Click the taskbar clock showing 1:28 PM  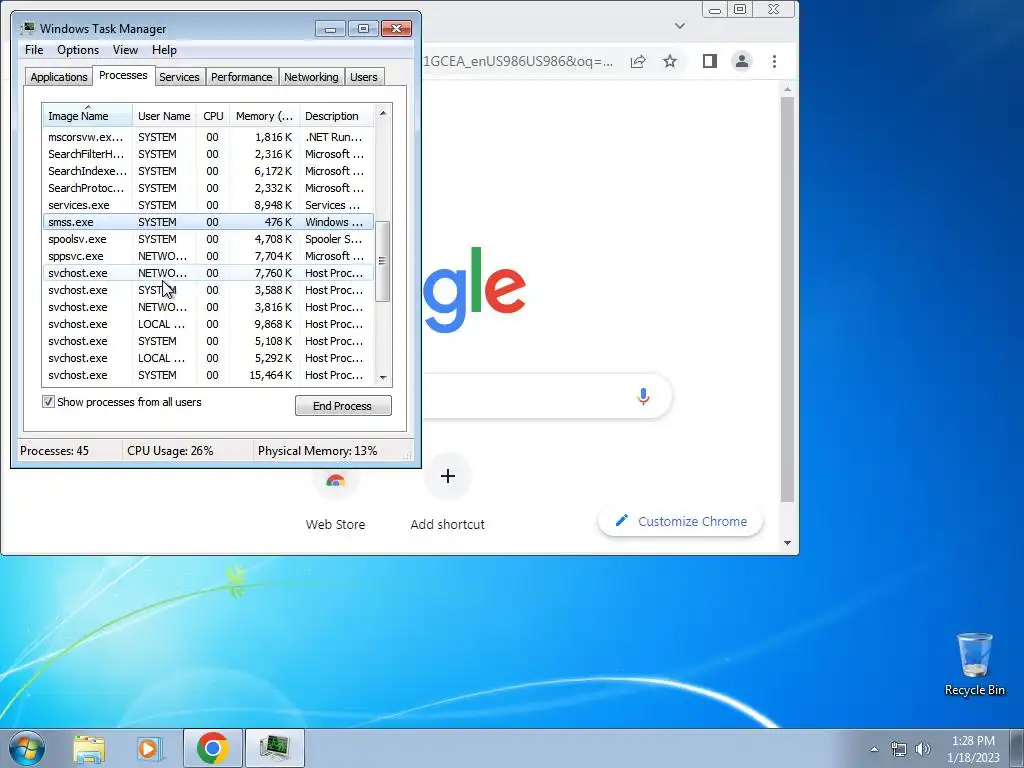point(973,749)
